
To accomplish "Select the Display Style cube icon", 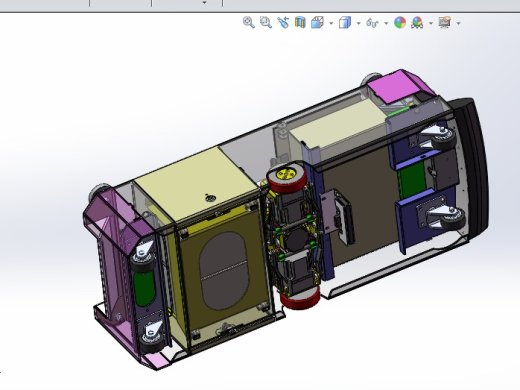I will 345,23.
